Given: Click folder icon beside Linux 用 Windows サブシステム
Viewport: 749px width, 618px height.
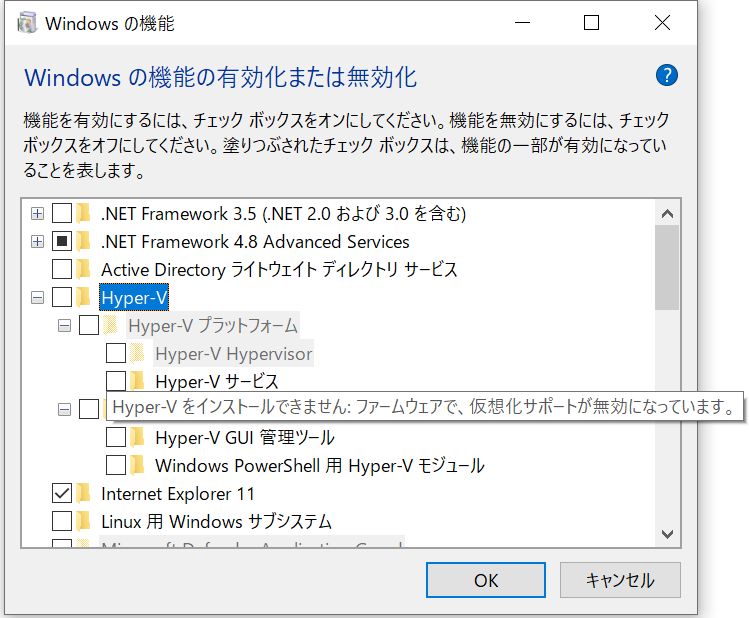Looking at the screenshot, I should (84, 521).
